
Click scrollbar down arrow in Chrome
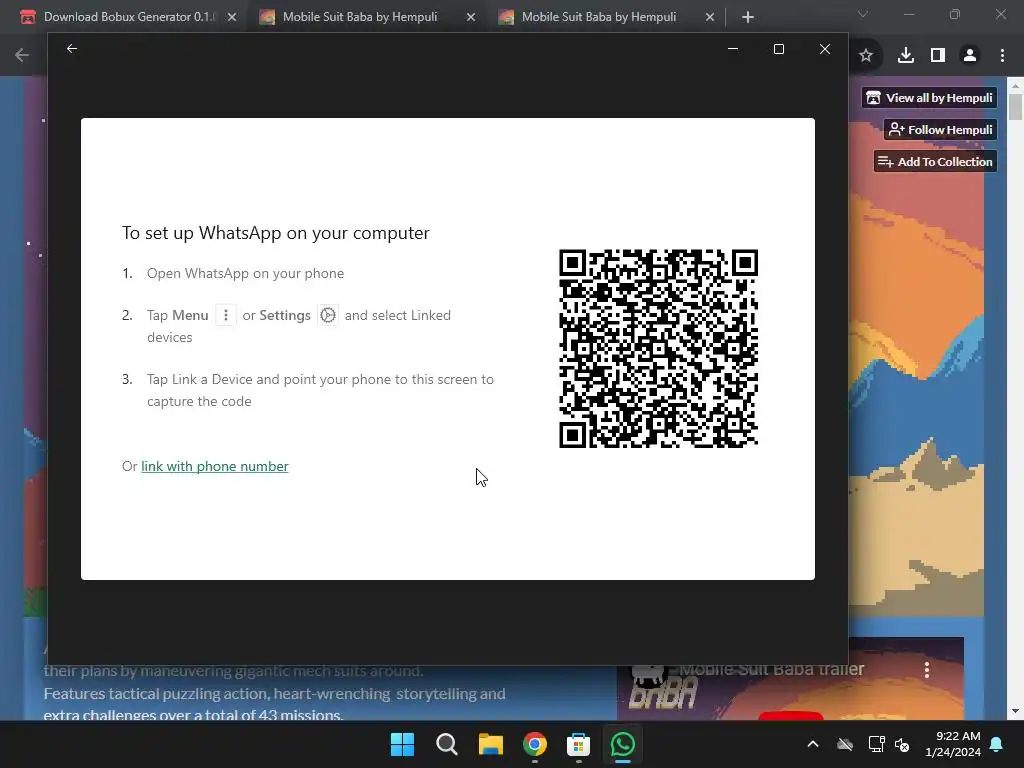1015,711
